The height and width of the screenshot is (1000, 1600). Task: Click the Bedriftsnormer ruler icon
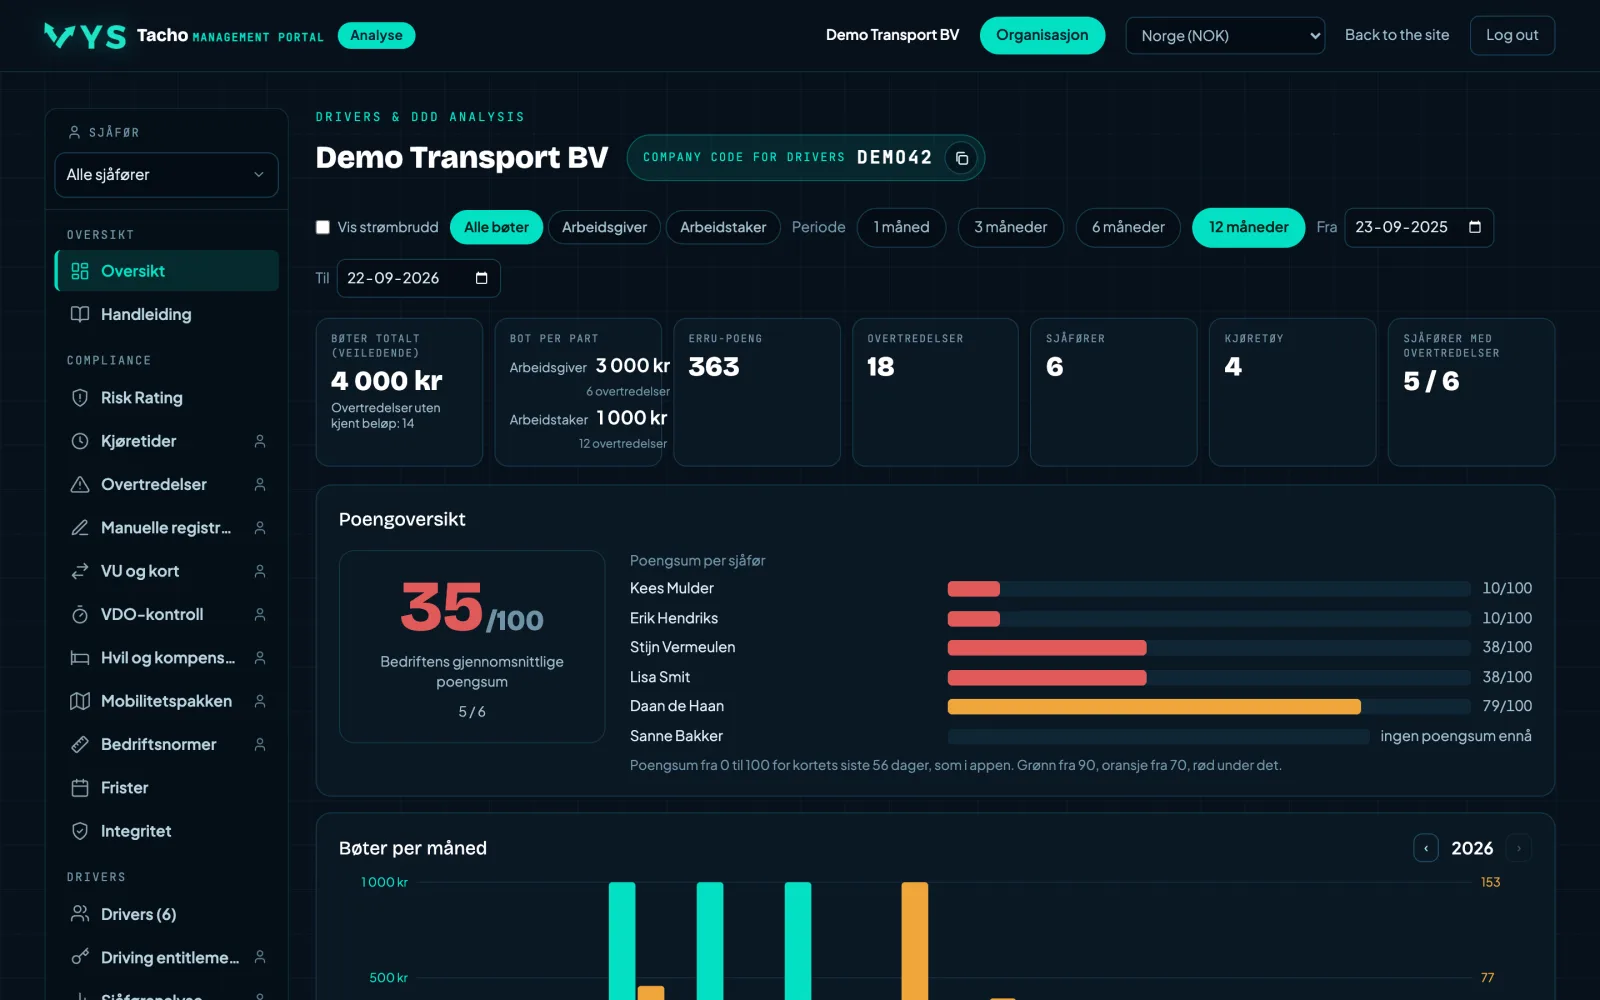[80, 744]
